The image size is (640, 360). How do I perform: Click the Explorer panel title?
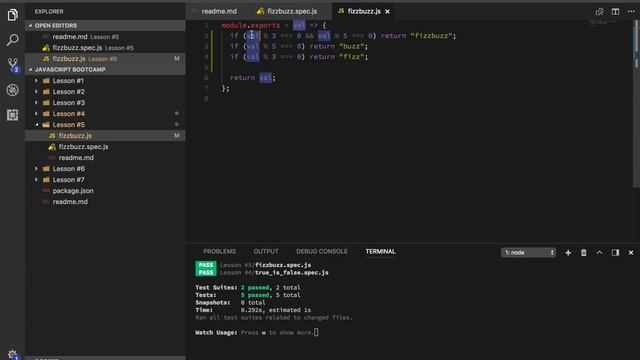click(x=49, y=11)
